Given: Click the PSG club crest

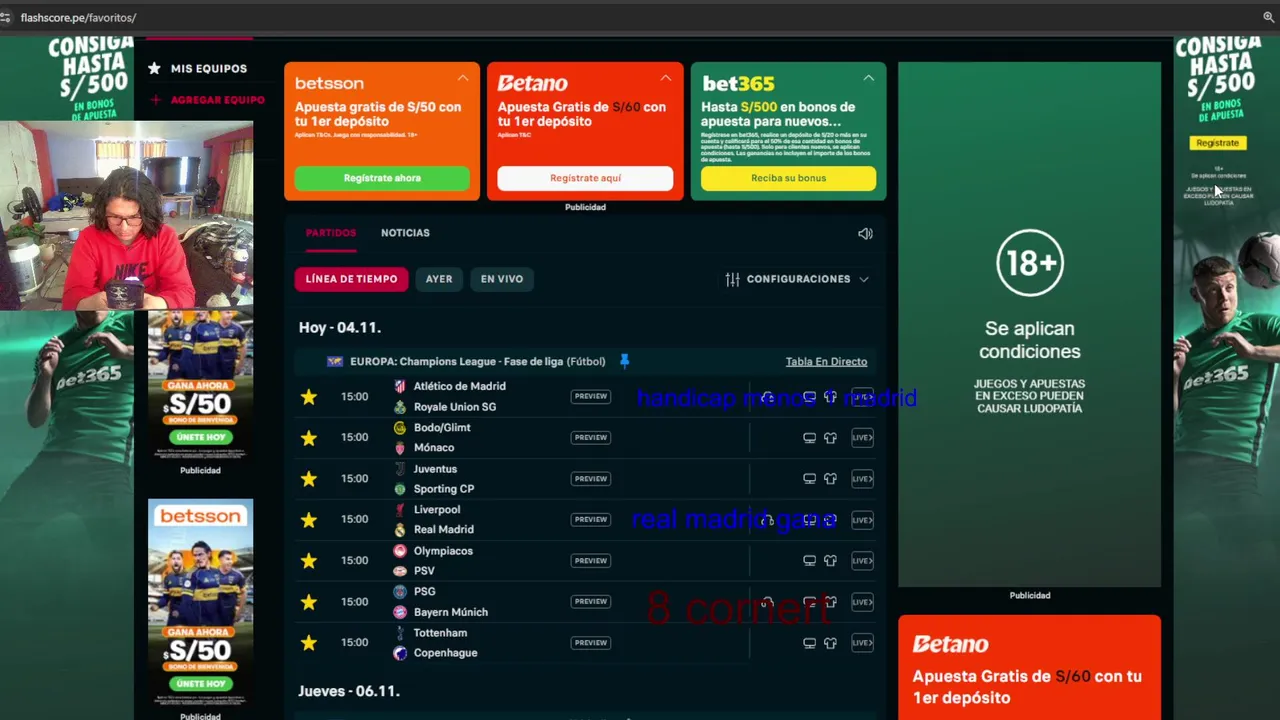Looking at the screenshot, I should tap(400, 592).
